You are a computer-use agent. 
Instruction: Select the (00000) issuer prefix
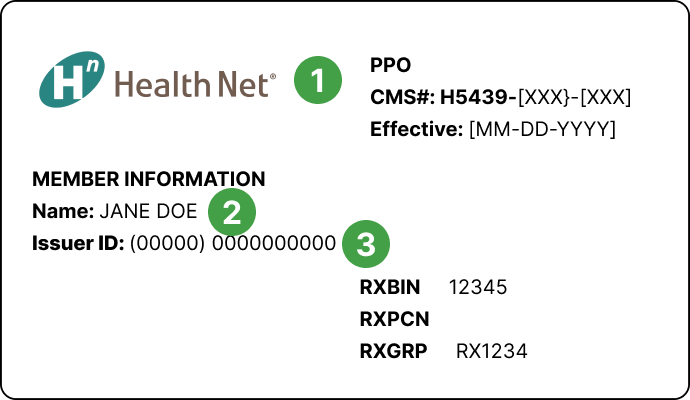click(x=168, y=243)
